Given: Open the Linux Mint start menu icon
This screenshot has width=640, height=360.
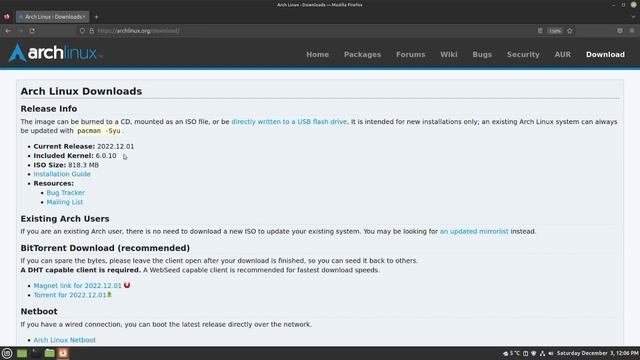Looking at the screenshot, I should (x=7, y=353).
